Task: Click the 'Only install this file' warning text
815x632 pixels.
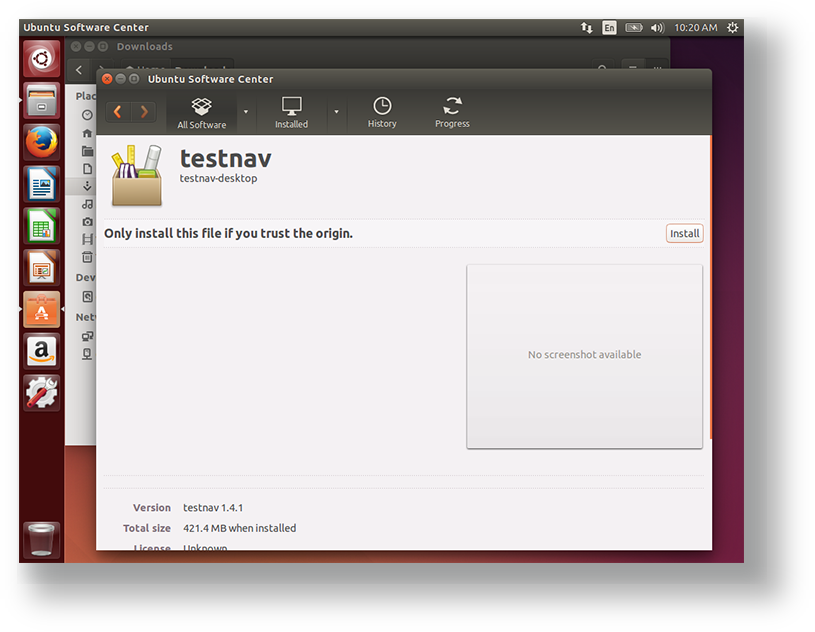Action: pyautogui.click(x=228, y=233)
